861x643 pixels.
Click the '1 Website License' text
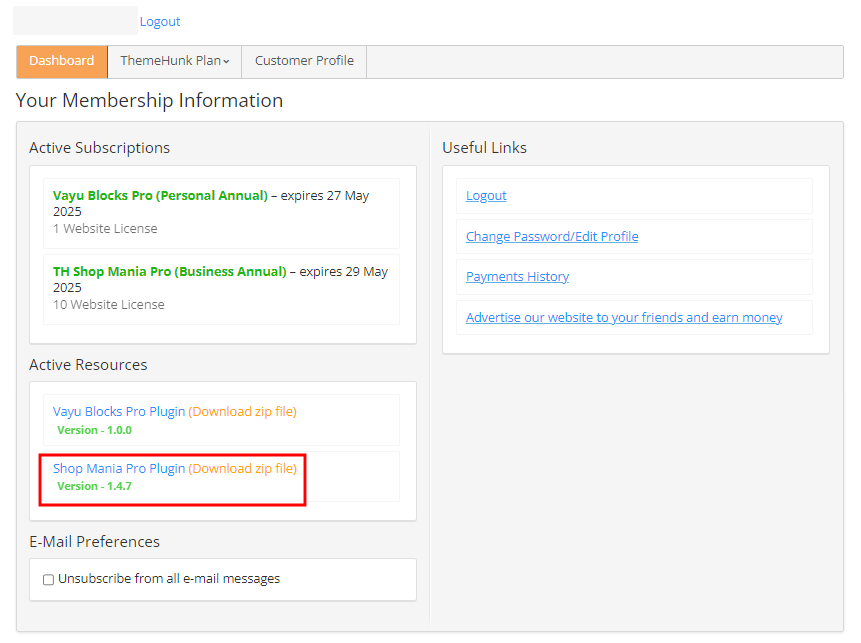tap(105, 228)
